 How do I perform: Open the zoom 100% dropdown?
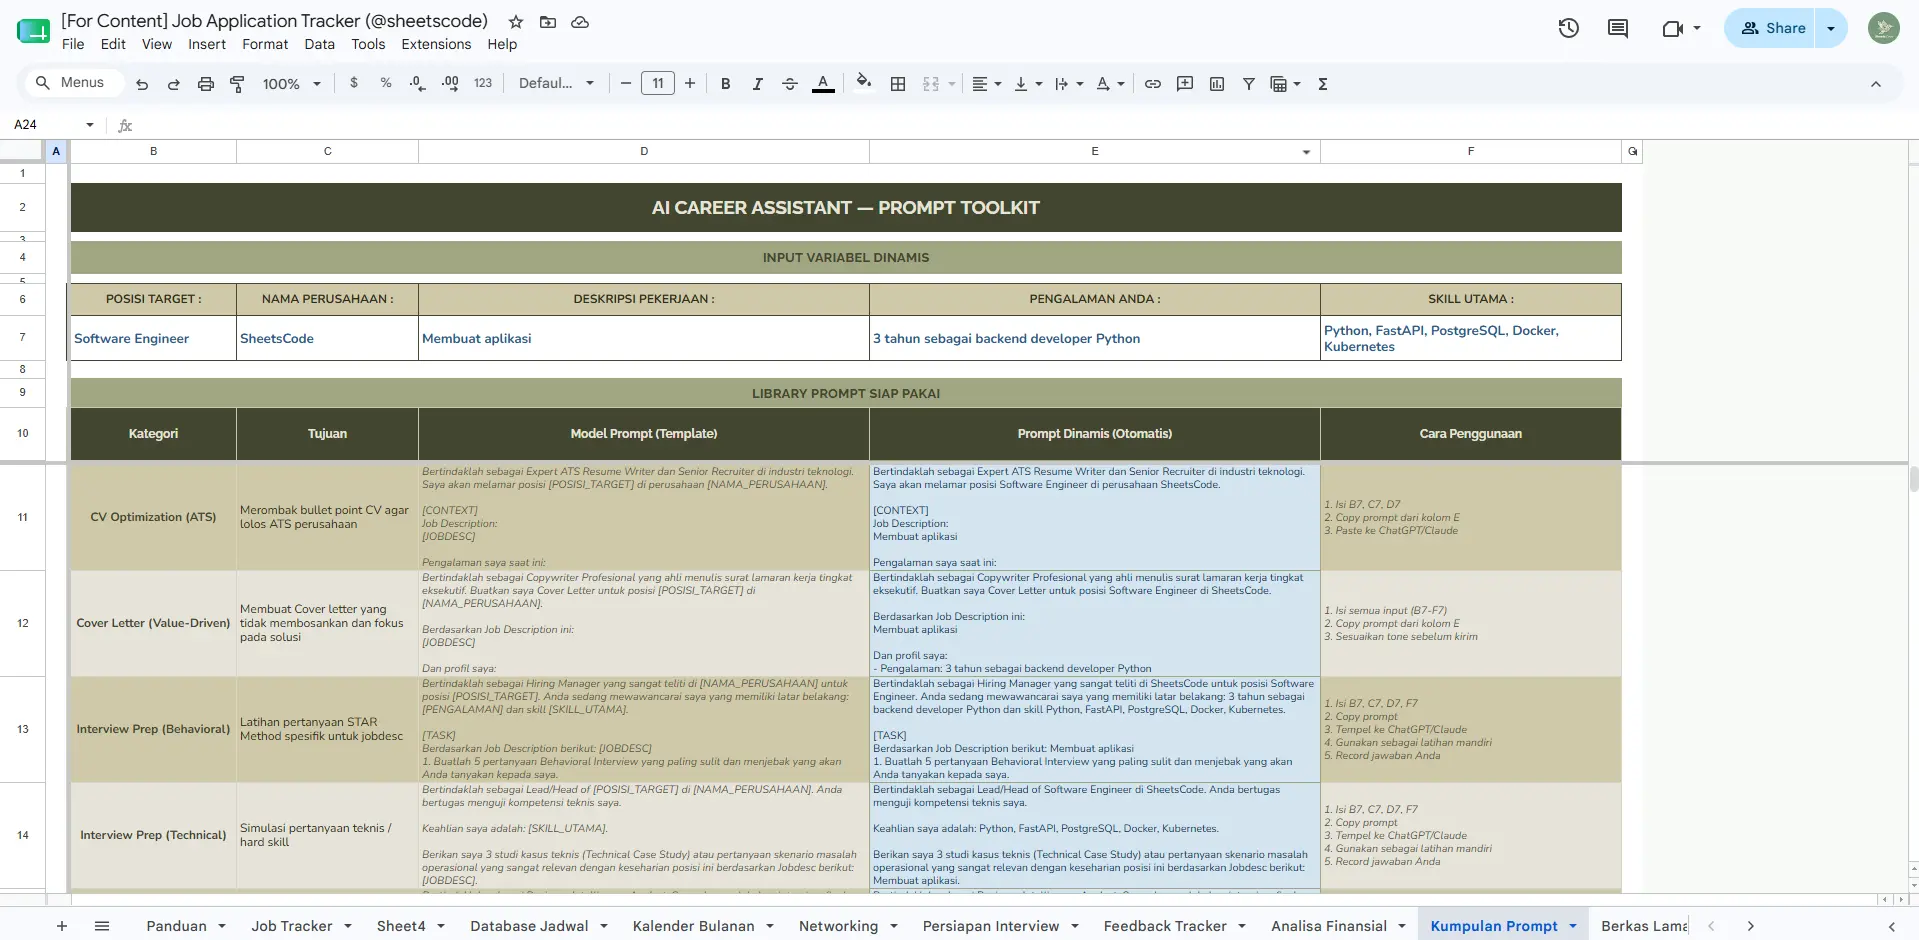pos(292,84)
